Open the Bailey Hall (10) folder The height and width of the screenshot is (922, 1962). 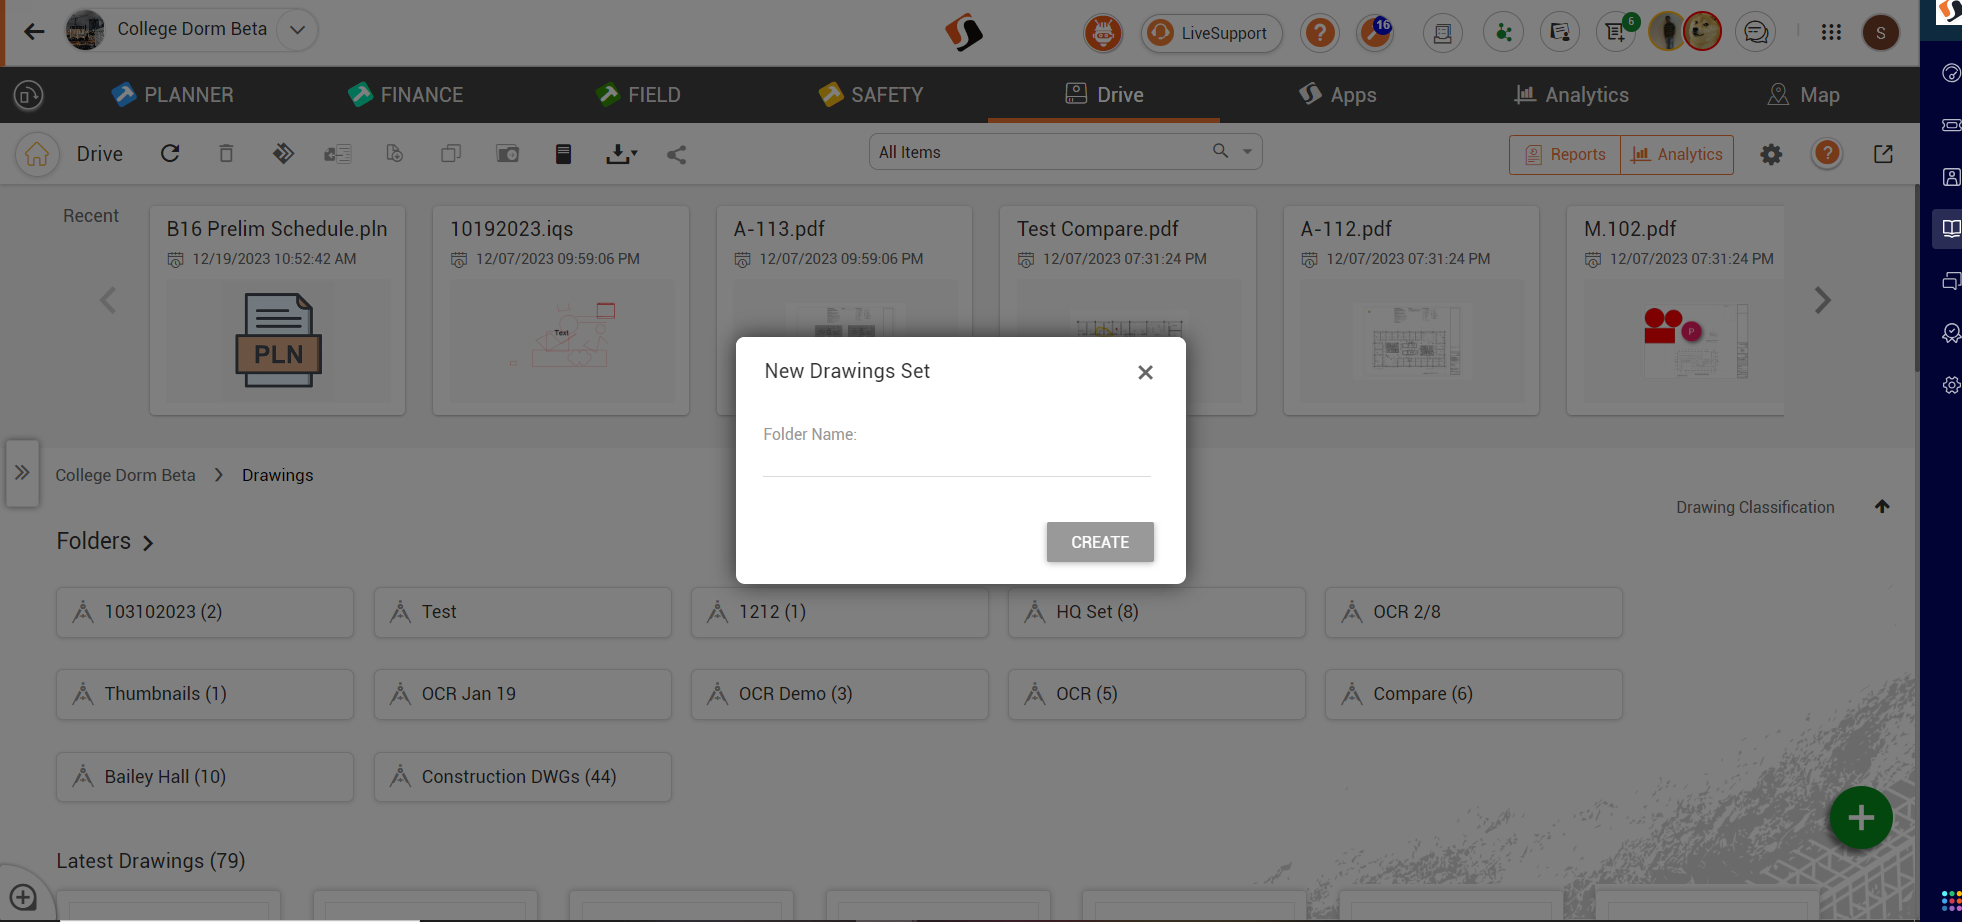pos(205,777)
